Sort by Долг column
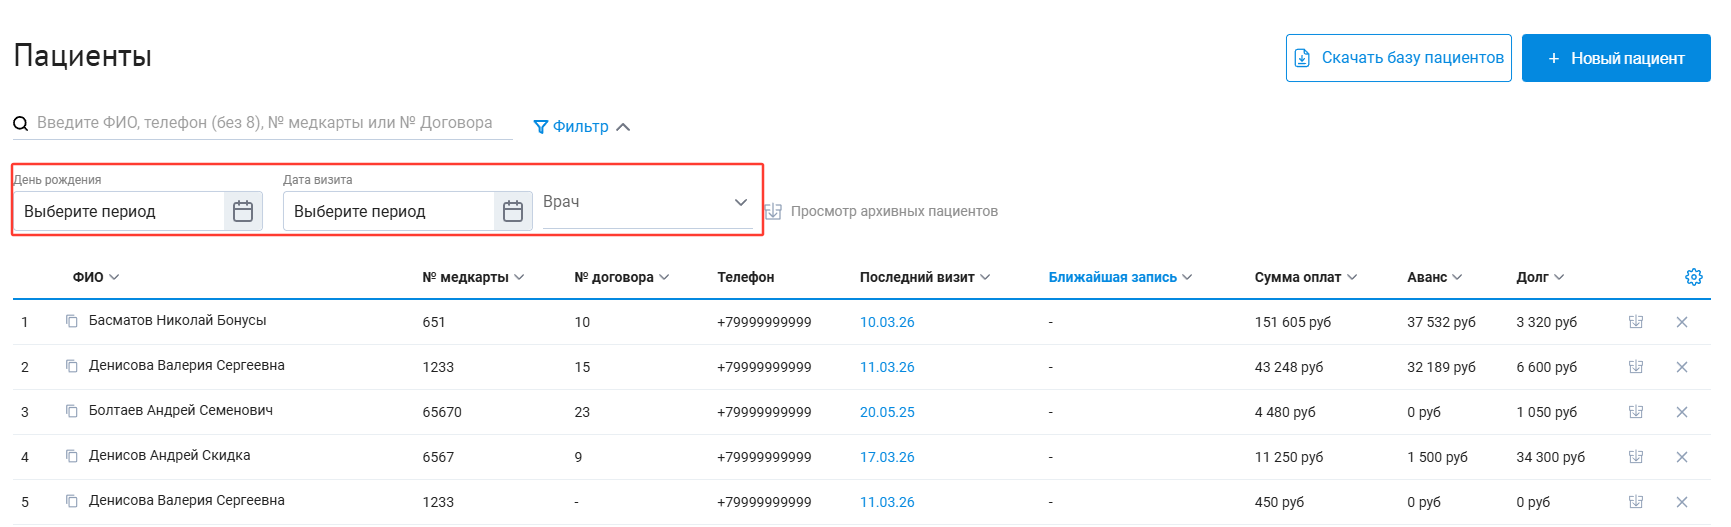Viewport: 1731px width, 527px height. tap(1540, 277)
